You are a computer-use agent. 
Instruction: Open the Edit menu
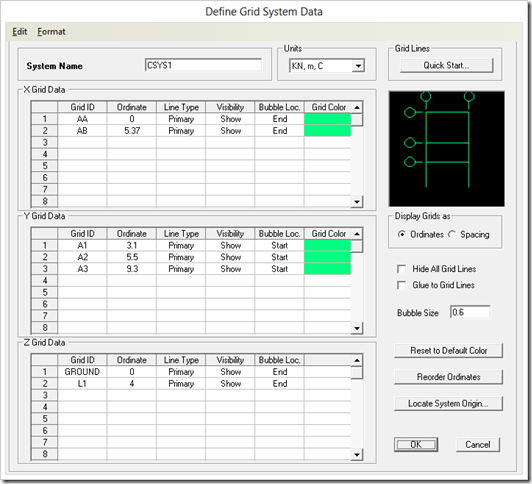coord(19,32)
